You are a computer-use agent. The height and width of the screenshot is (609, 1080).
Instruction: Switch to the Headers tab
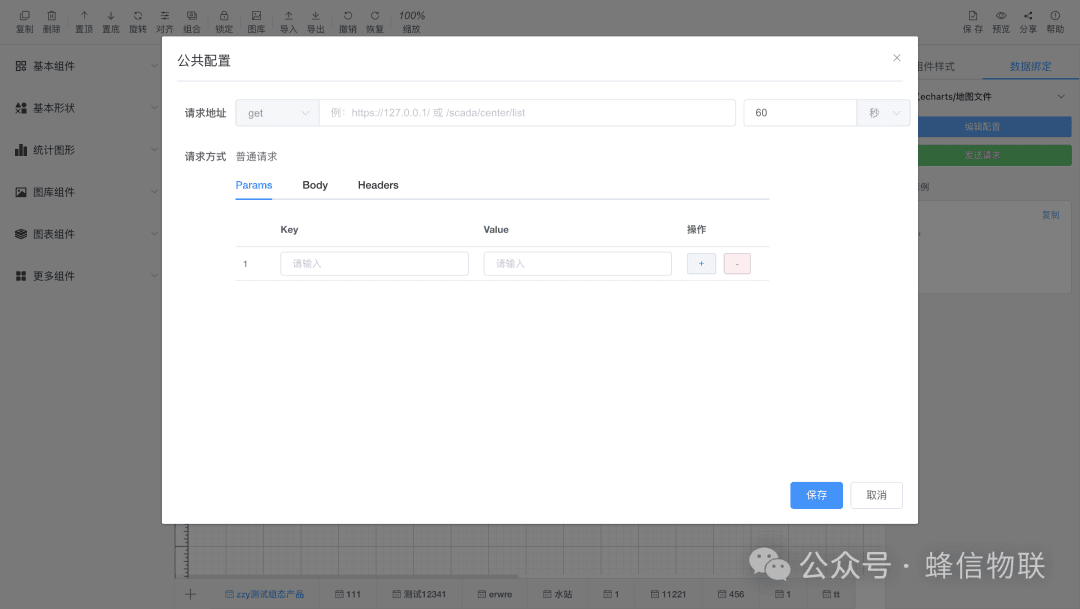click(x=378, y=185)
